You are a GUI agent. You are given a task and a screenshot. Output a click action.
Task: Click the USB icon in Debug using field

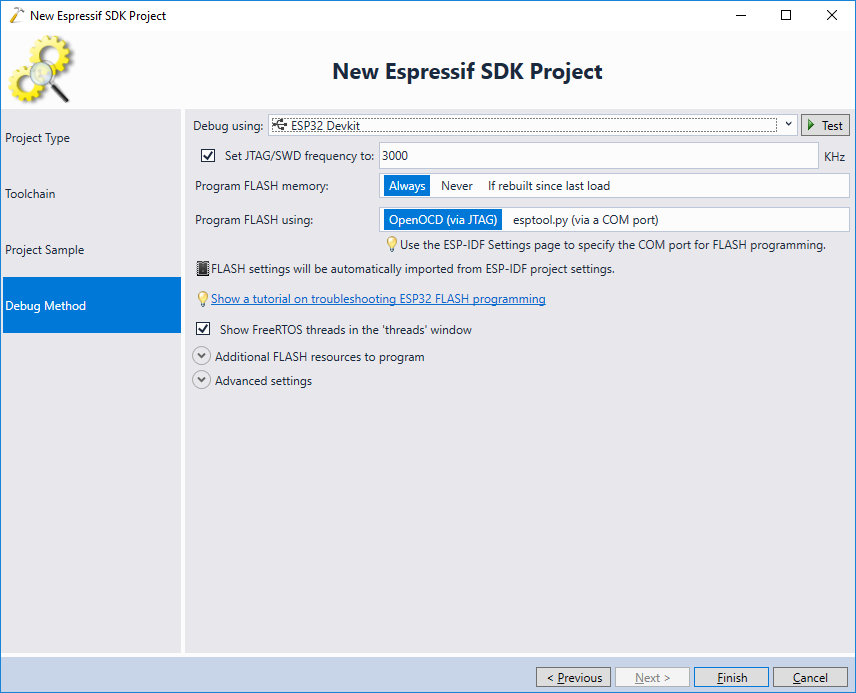280,125
